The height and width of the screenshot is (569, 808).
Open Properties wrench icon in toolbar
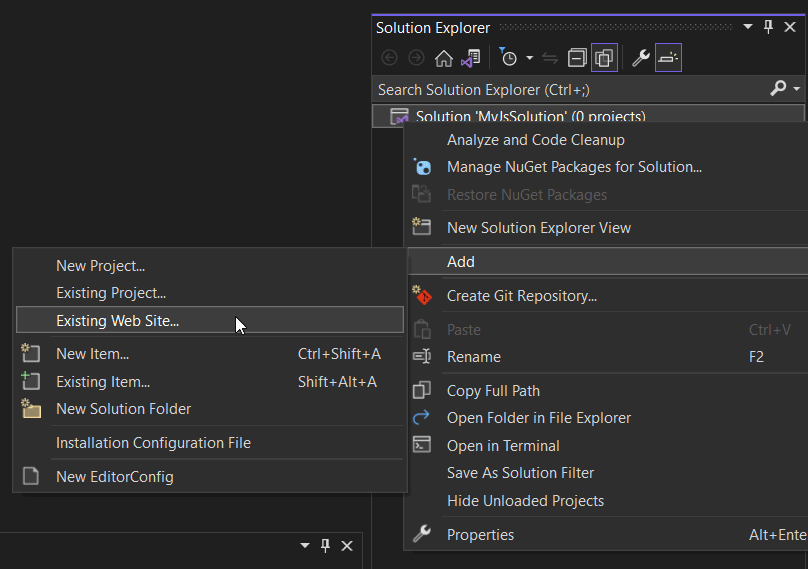(x=641, y=58)
